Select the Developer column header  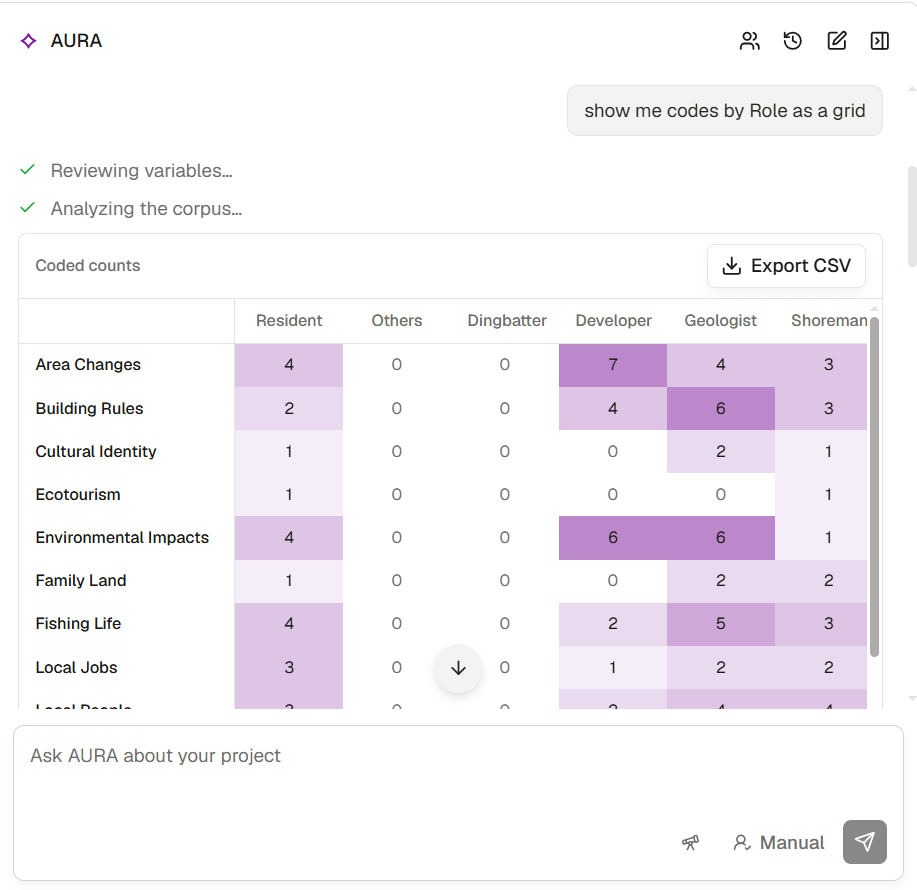(613, 320)
